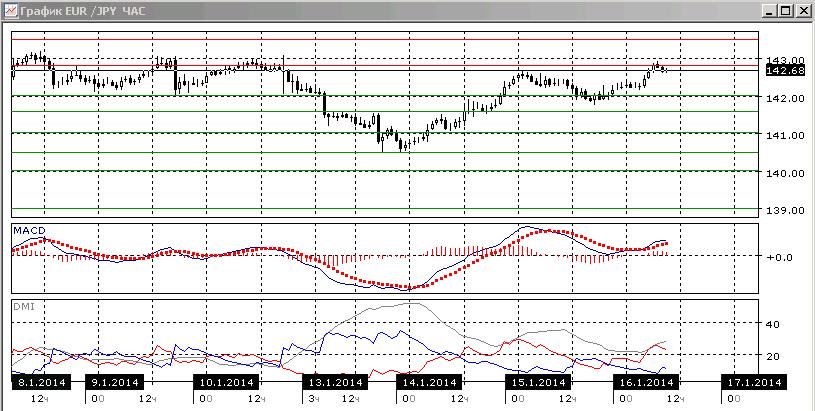This screenshot has height=411, width=815.
Task: Click the current price label 142.68
Action: 785,70
